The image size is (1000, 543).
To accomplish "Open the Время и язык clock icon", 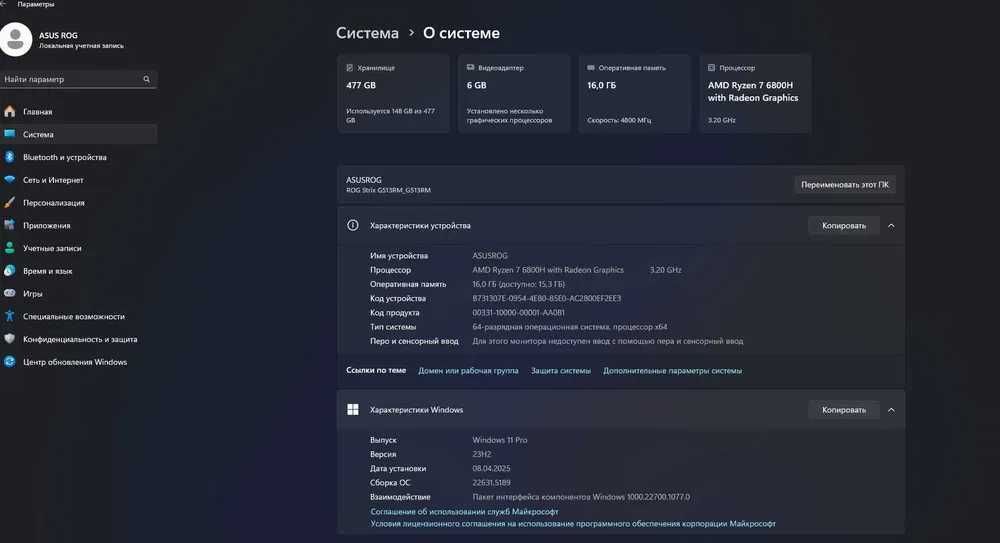I will (x=10, y=271).
